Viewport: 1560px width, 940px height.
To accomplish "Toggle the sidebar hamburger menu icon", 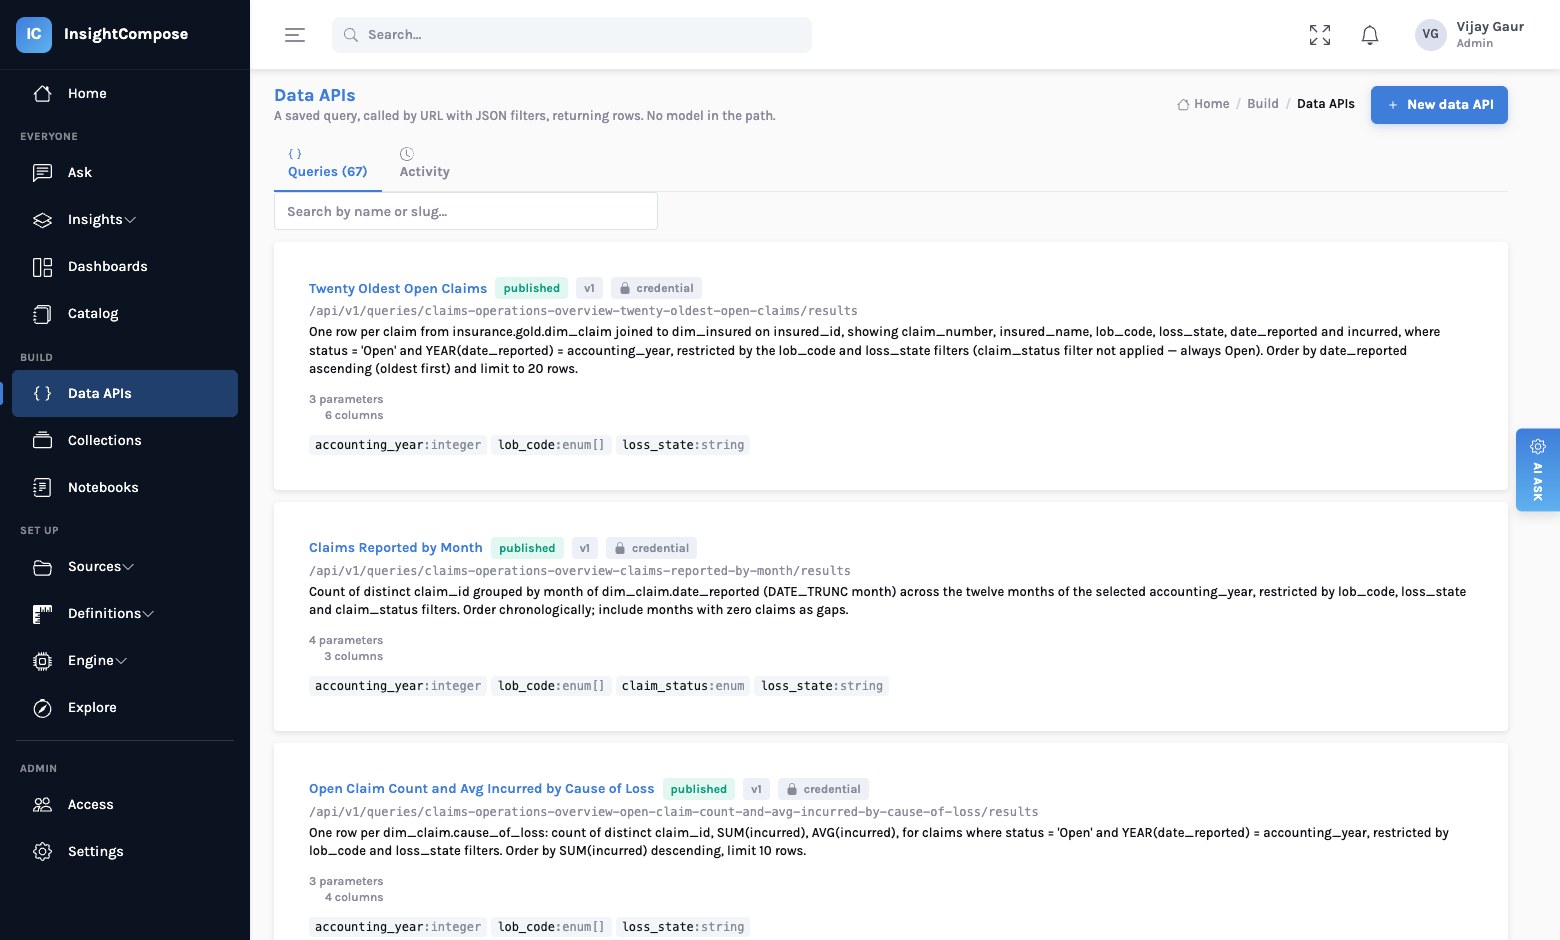I will click(x=295, y=35).
